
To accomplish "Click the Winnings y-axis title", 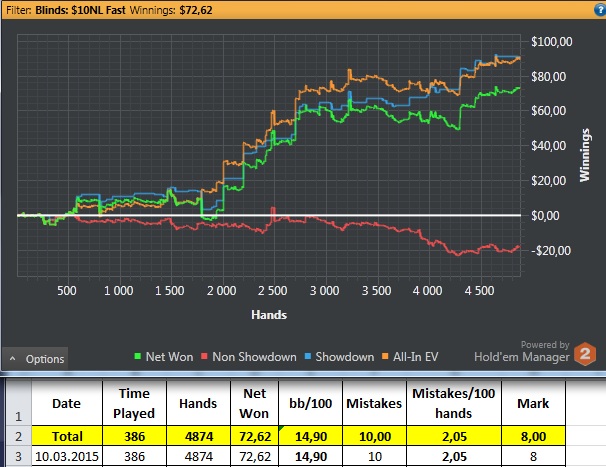I will 585,155.
